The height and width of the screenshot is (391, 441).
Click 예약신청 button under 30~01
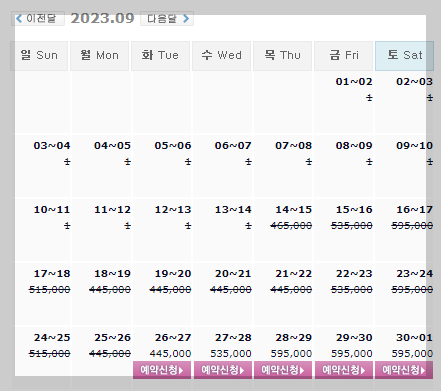pos(404,370)
